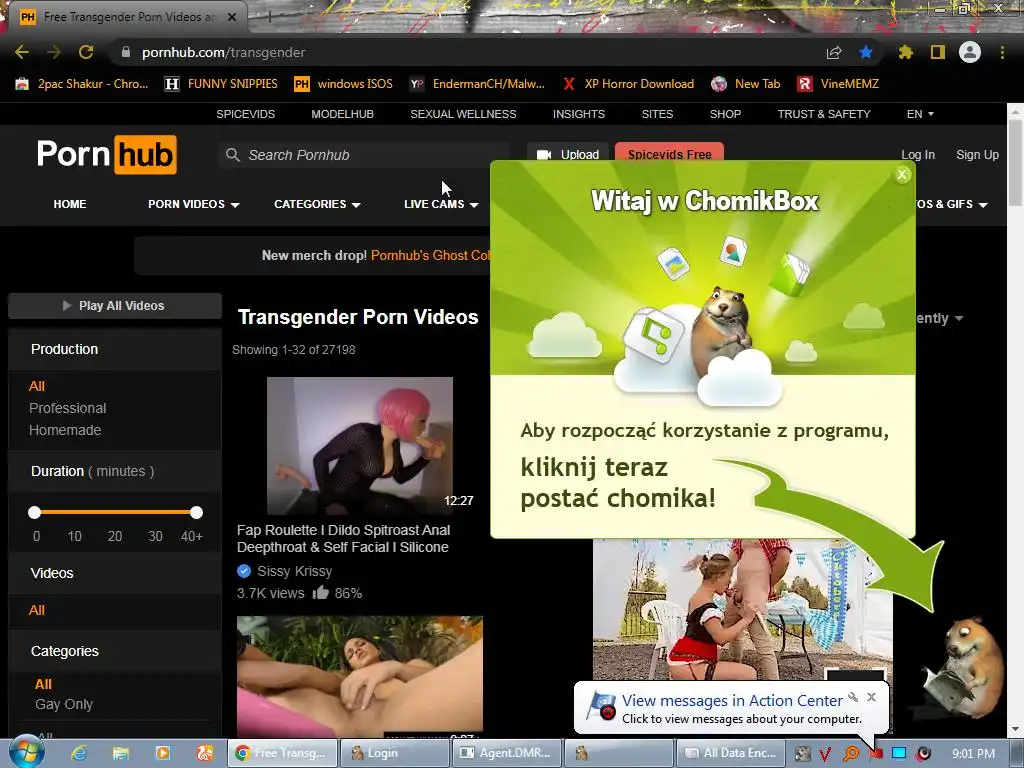The height and width of the screenshot is (768, 1024).
Task: Close the ChomikBox welcome popup
Action: click(902, 174)
